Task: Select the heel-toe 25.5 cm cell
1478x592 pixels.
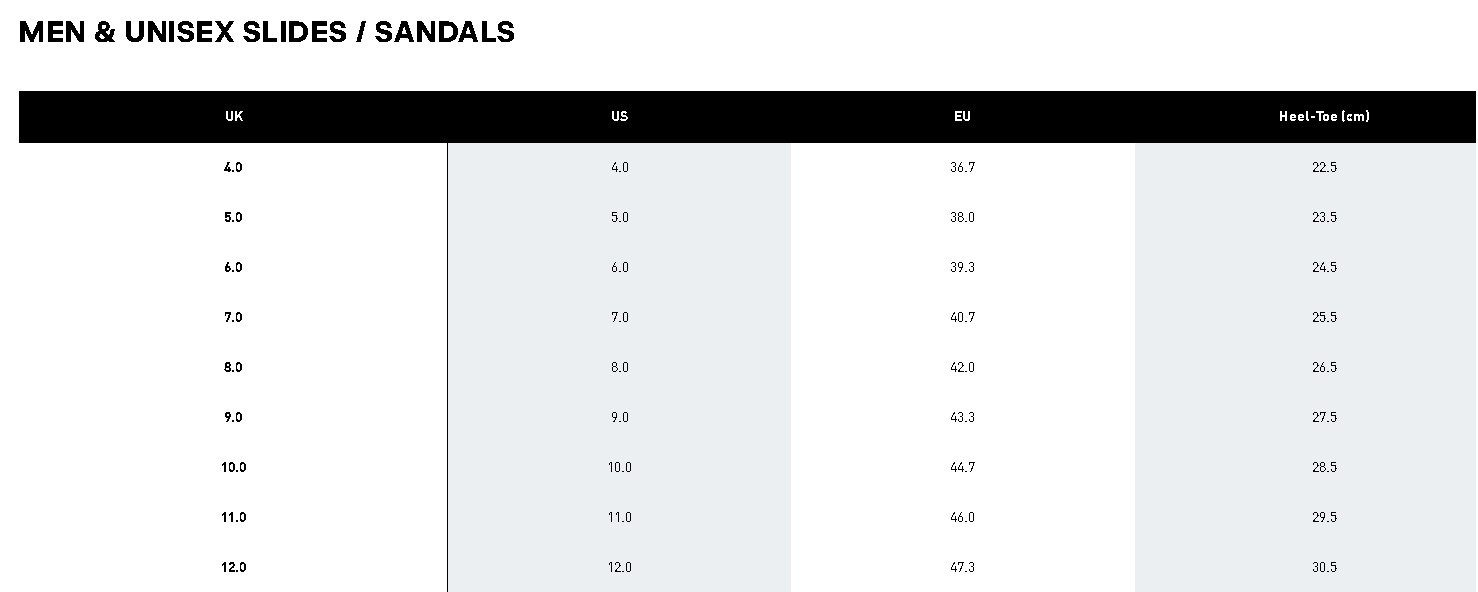Action: (1324, 317)
